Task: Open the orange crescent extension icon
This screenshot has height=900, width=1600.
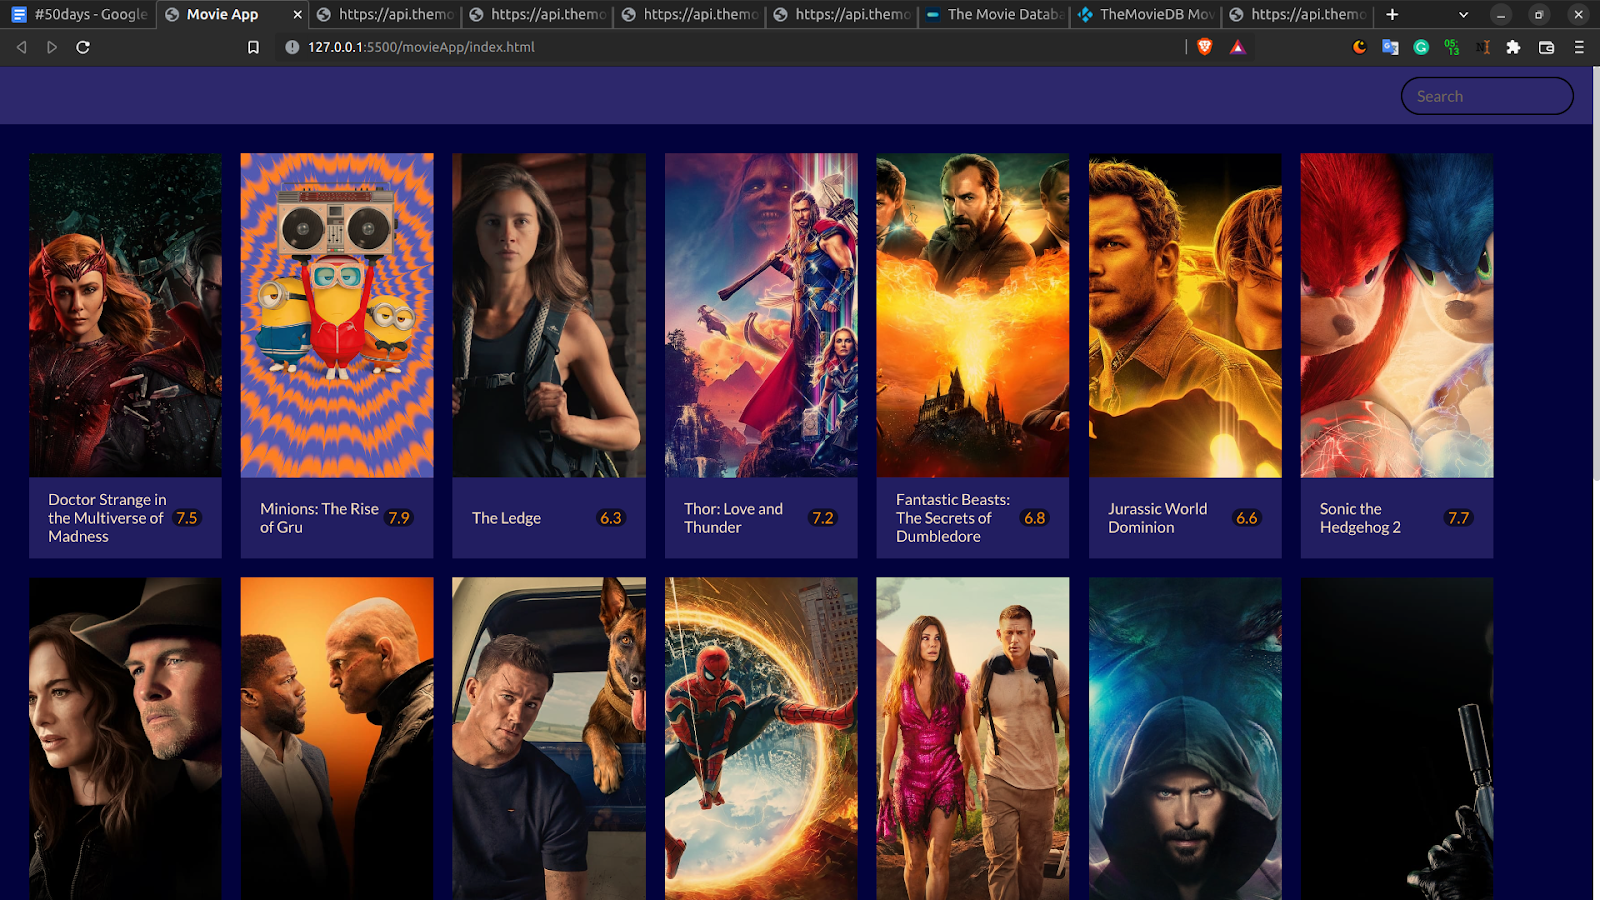Action: click(x=1359, y=47)
